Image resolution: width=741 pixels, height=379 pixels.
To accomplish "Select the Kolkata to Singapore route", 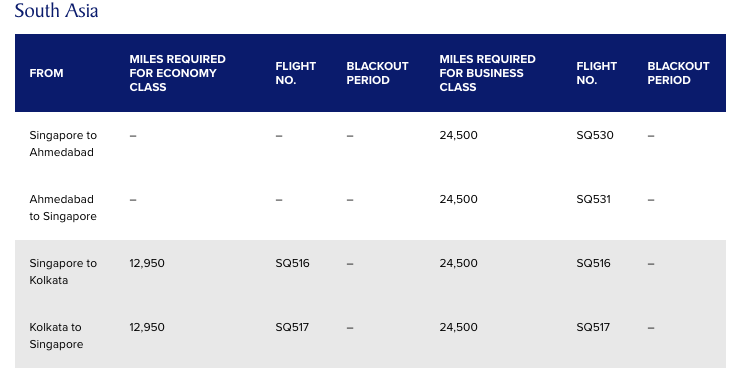I will pos(56,336).
